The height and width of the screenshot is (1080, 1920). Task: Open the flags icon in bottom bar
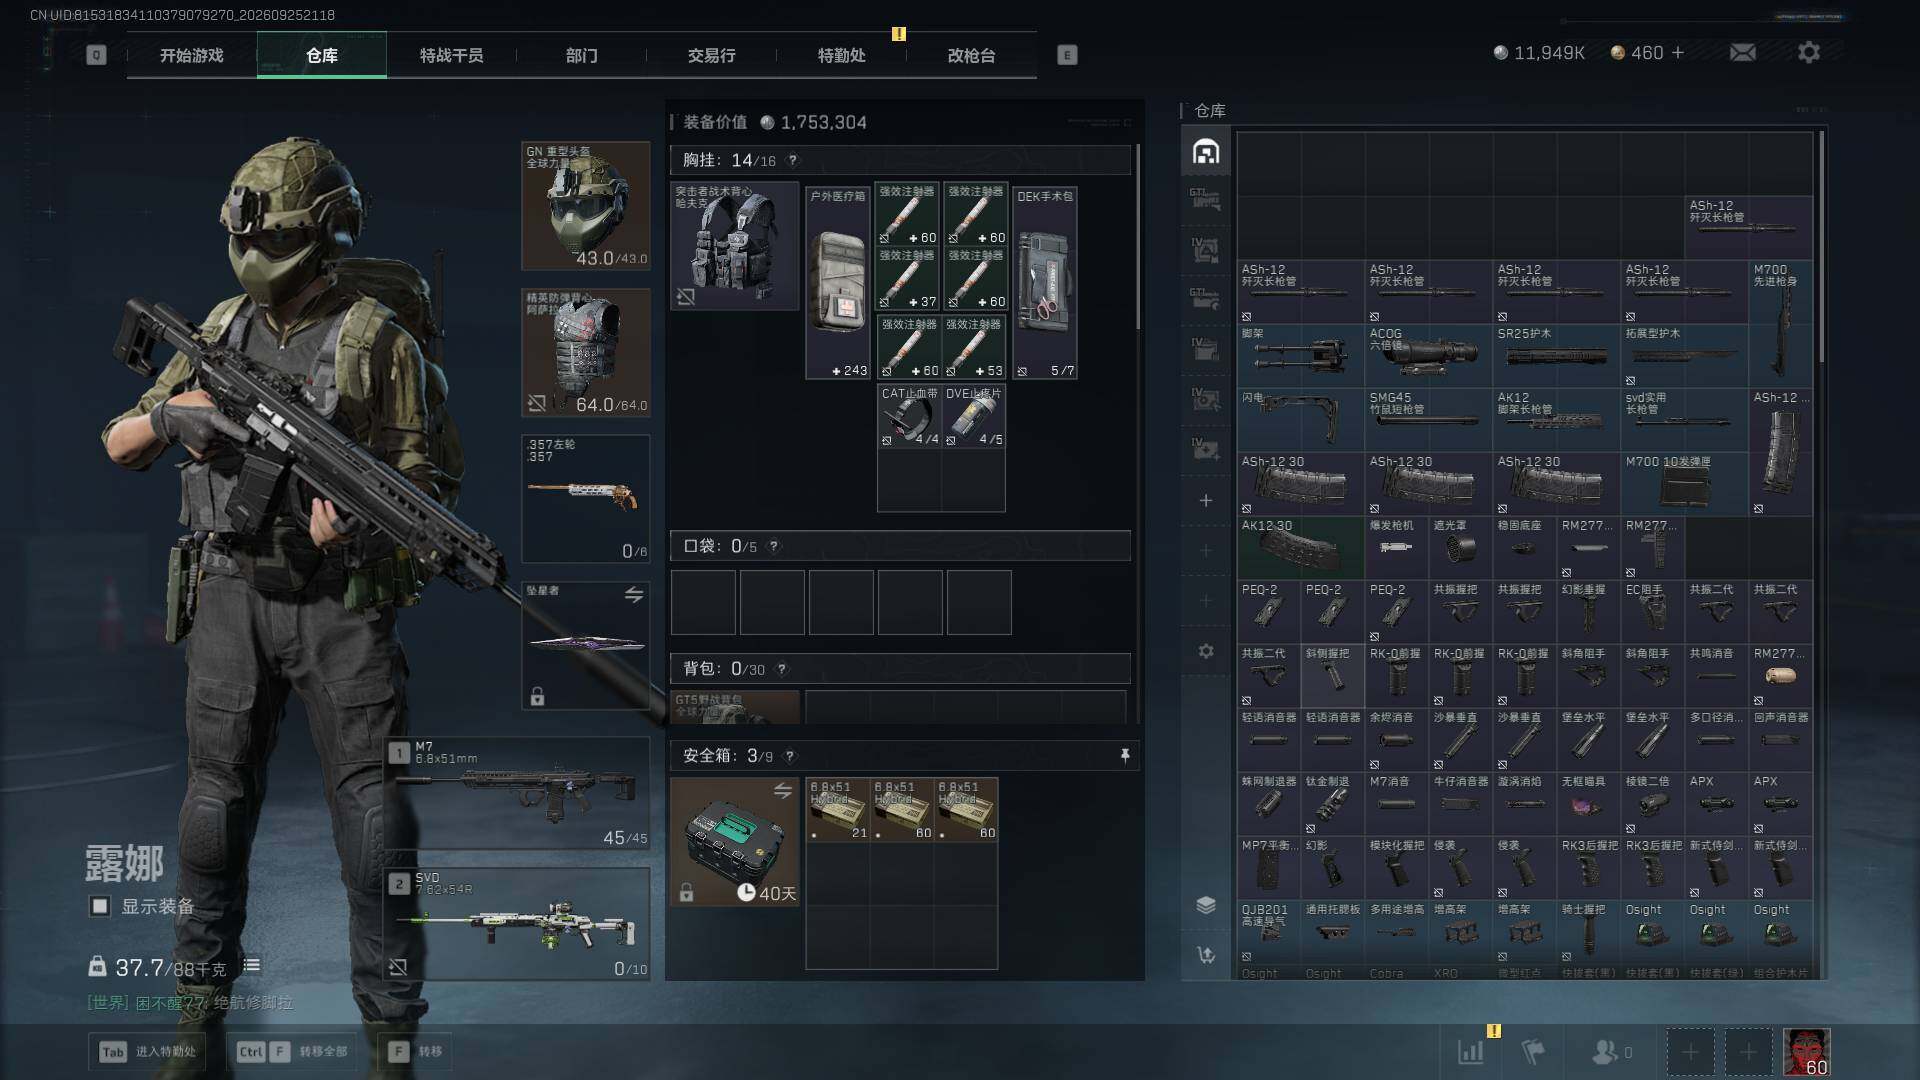coord(1533,1051)
